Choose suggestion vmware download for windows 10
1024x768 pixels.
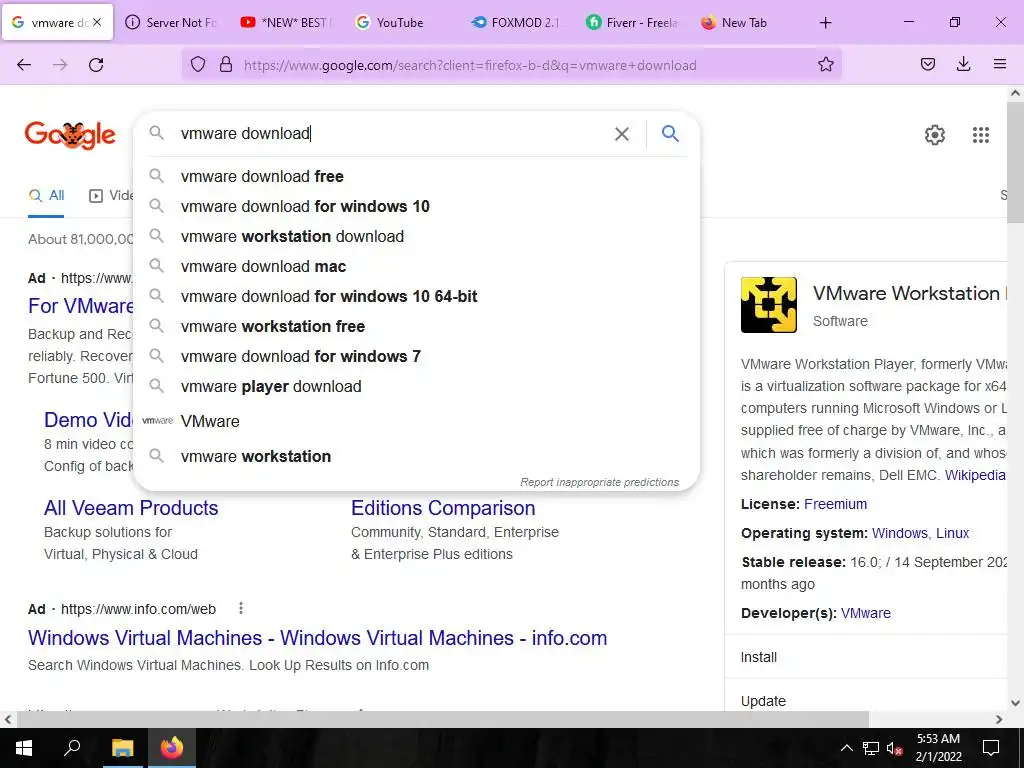[416, 206]
